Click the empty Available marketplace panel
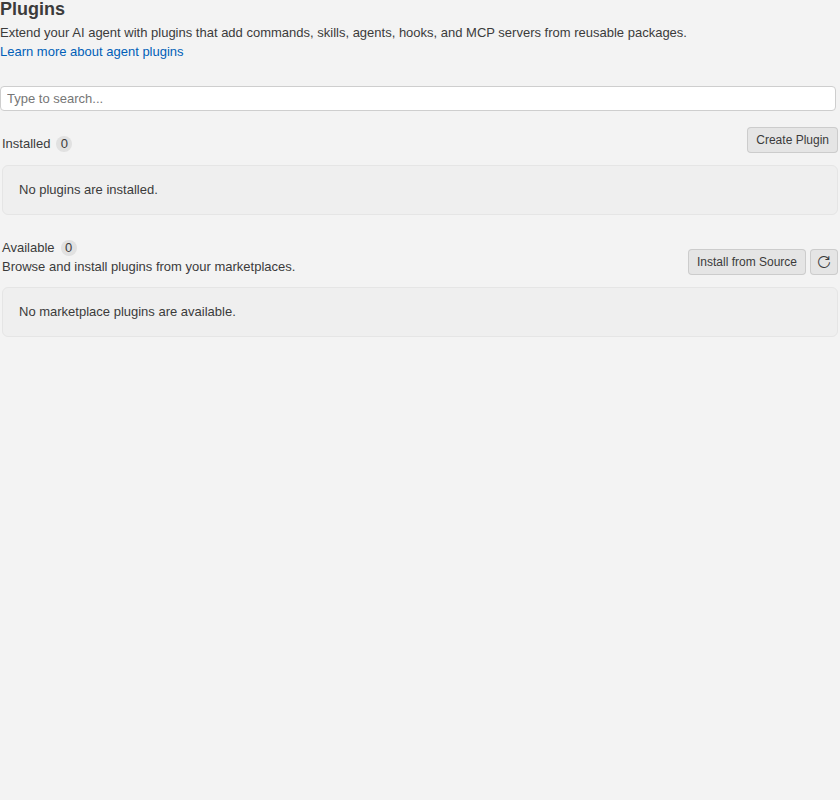Screen dimensions: 840x800 [x=420, y=312]
